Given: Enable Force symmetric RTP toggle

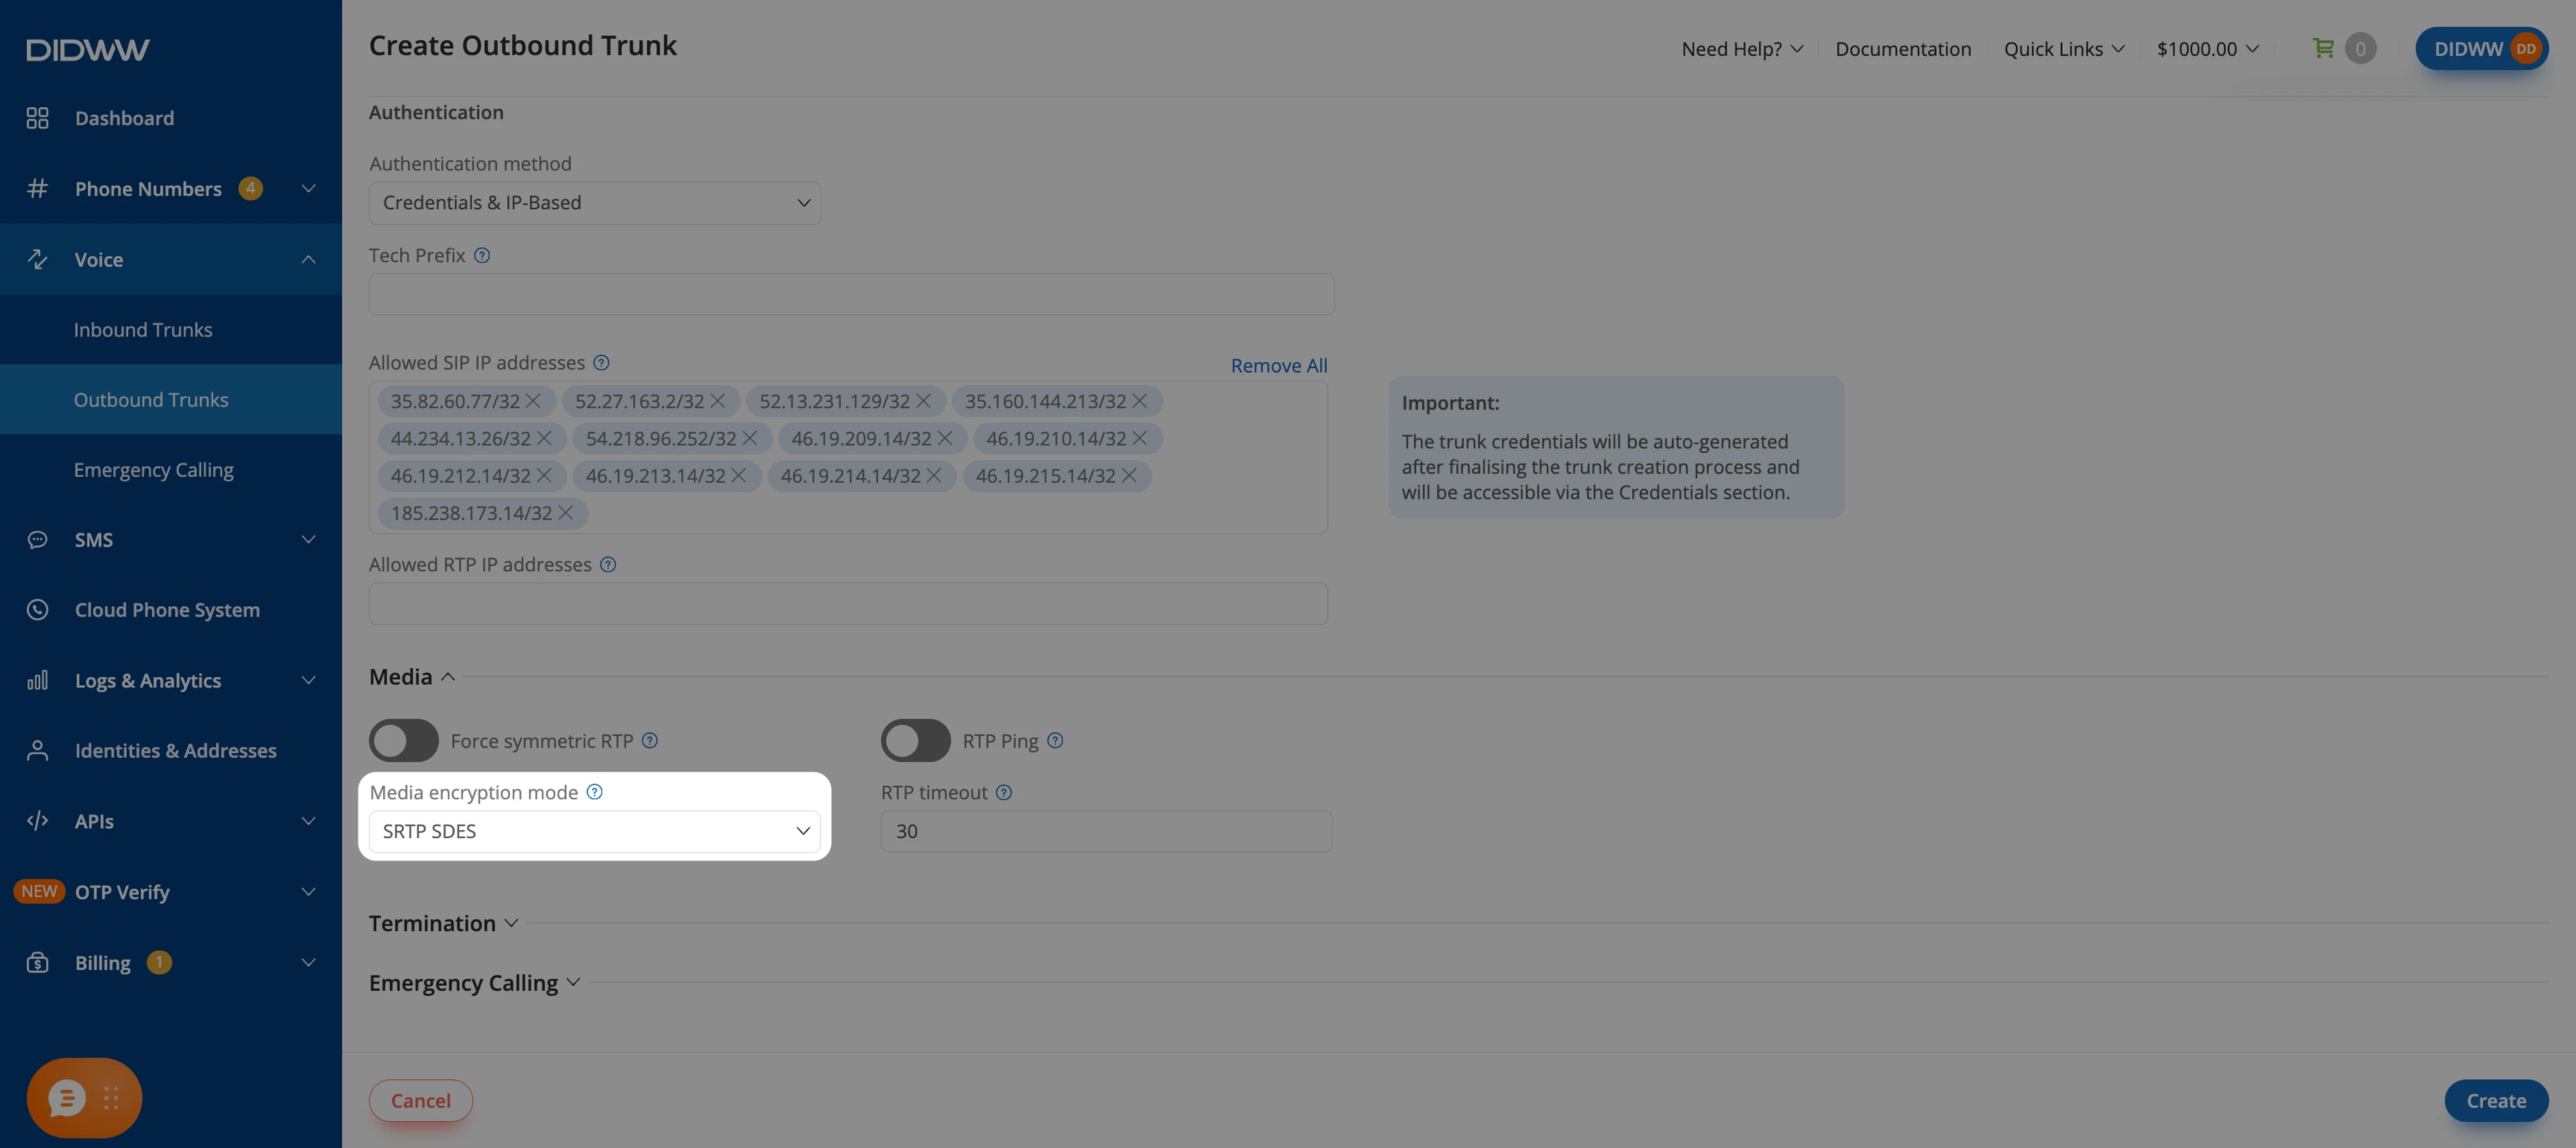Looking at the screenshot, I should [404, 741].
